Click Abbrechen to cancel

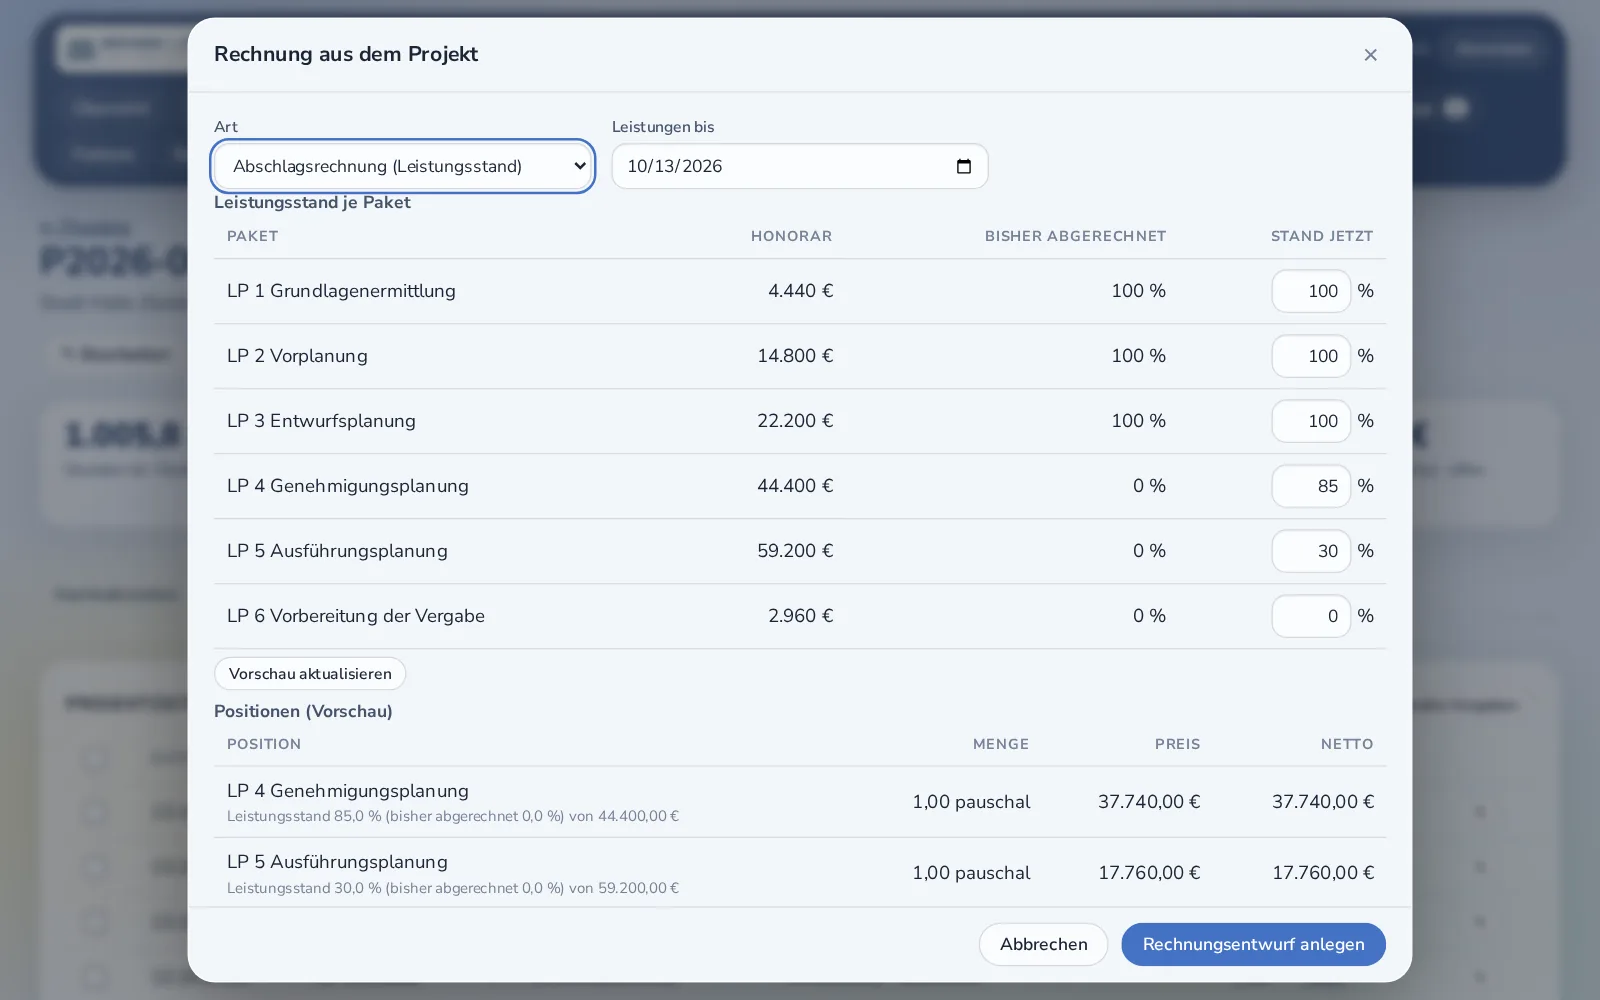click(1043, 944)
